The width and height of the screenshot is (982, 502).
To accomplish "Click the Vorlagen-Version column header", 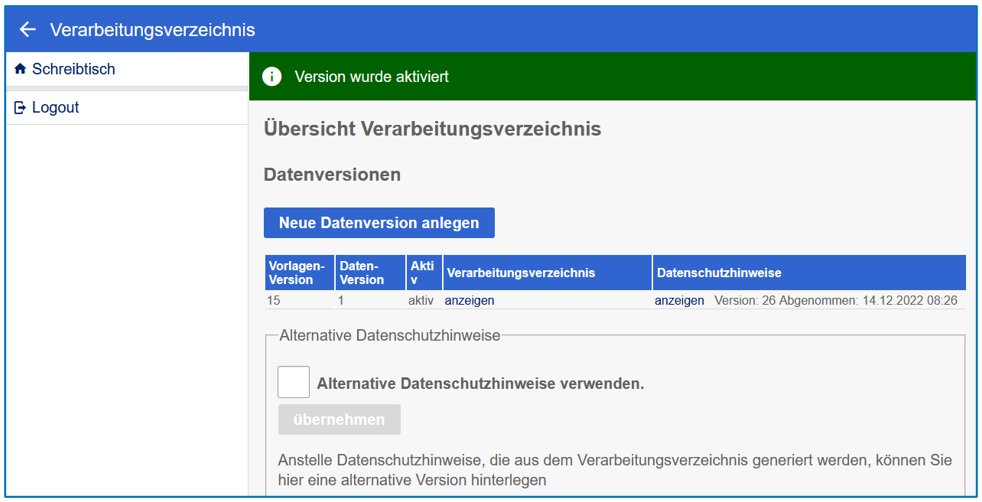I will pyautogui.click(x=299, y=273).
